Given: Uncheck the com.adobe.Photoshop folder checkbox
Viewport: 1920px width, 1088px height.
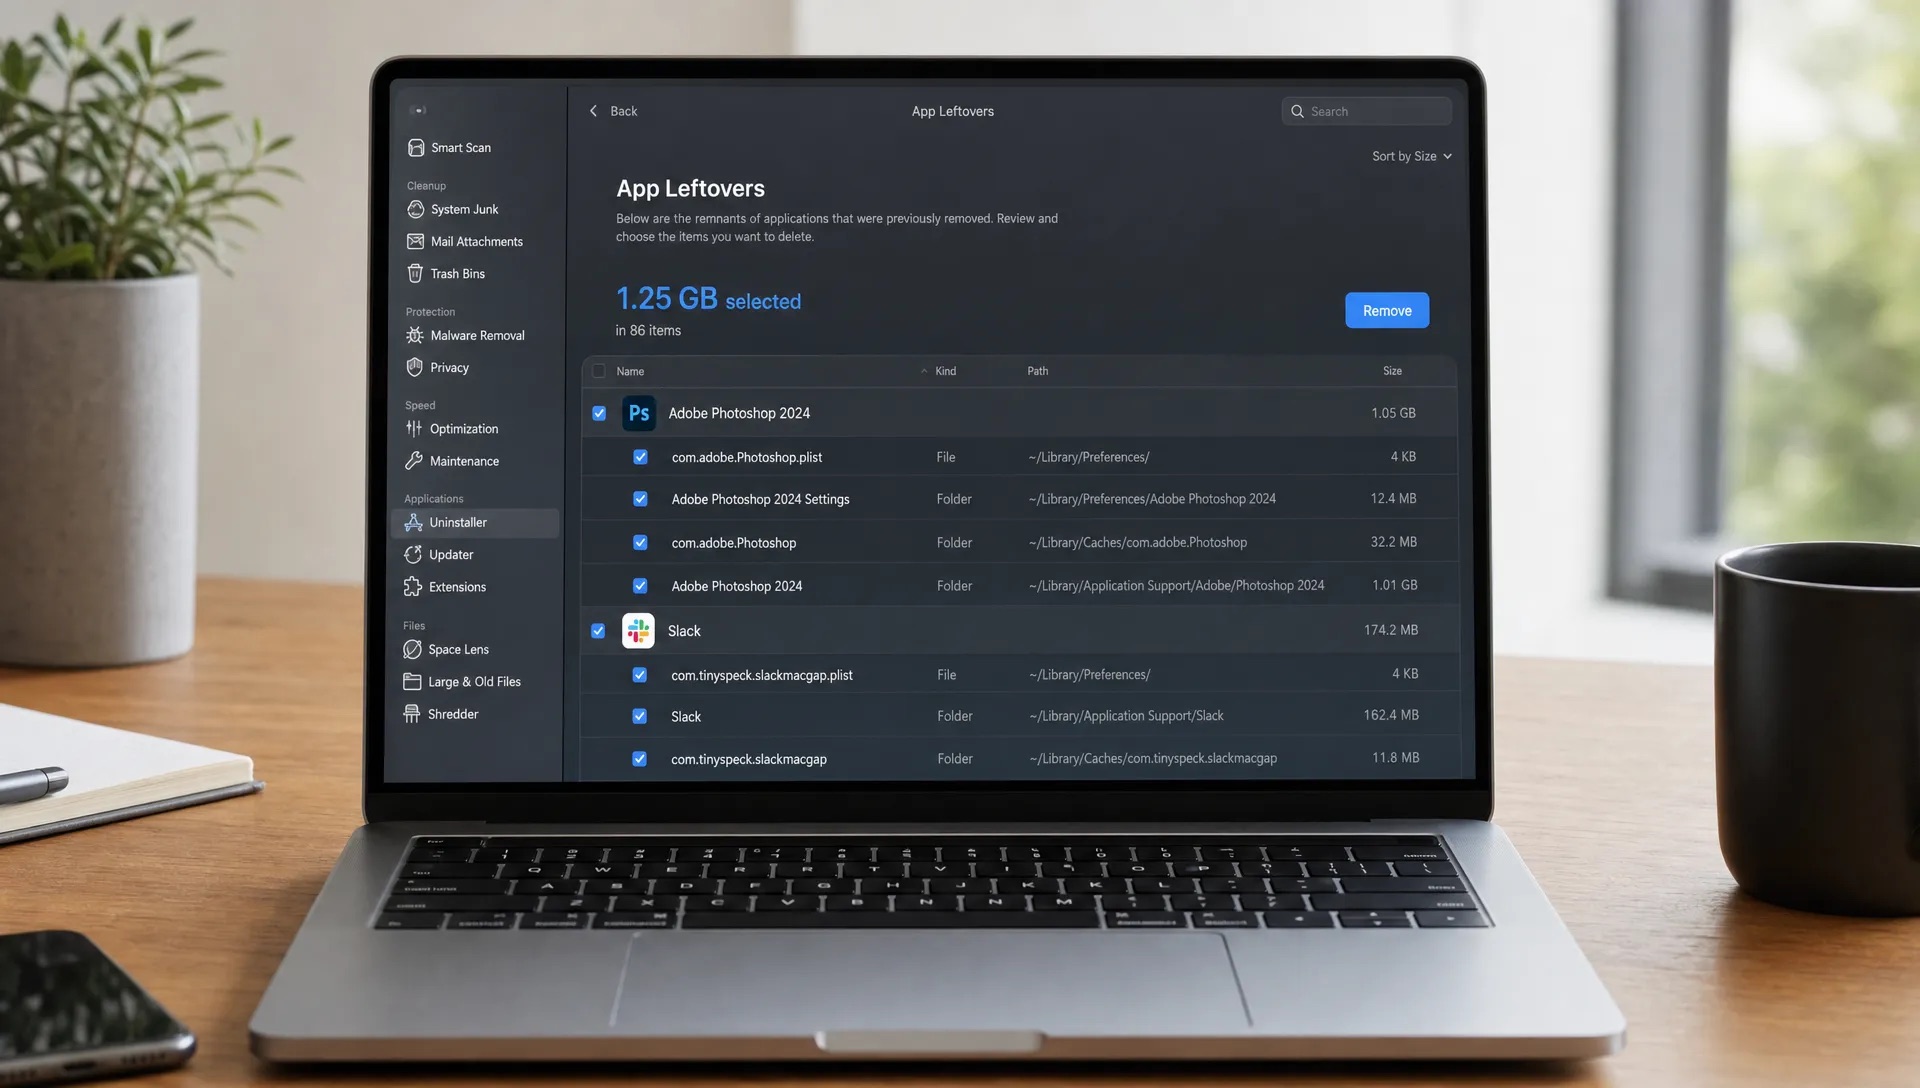Looking at the screenshot, I should coord(640,542).
